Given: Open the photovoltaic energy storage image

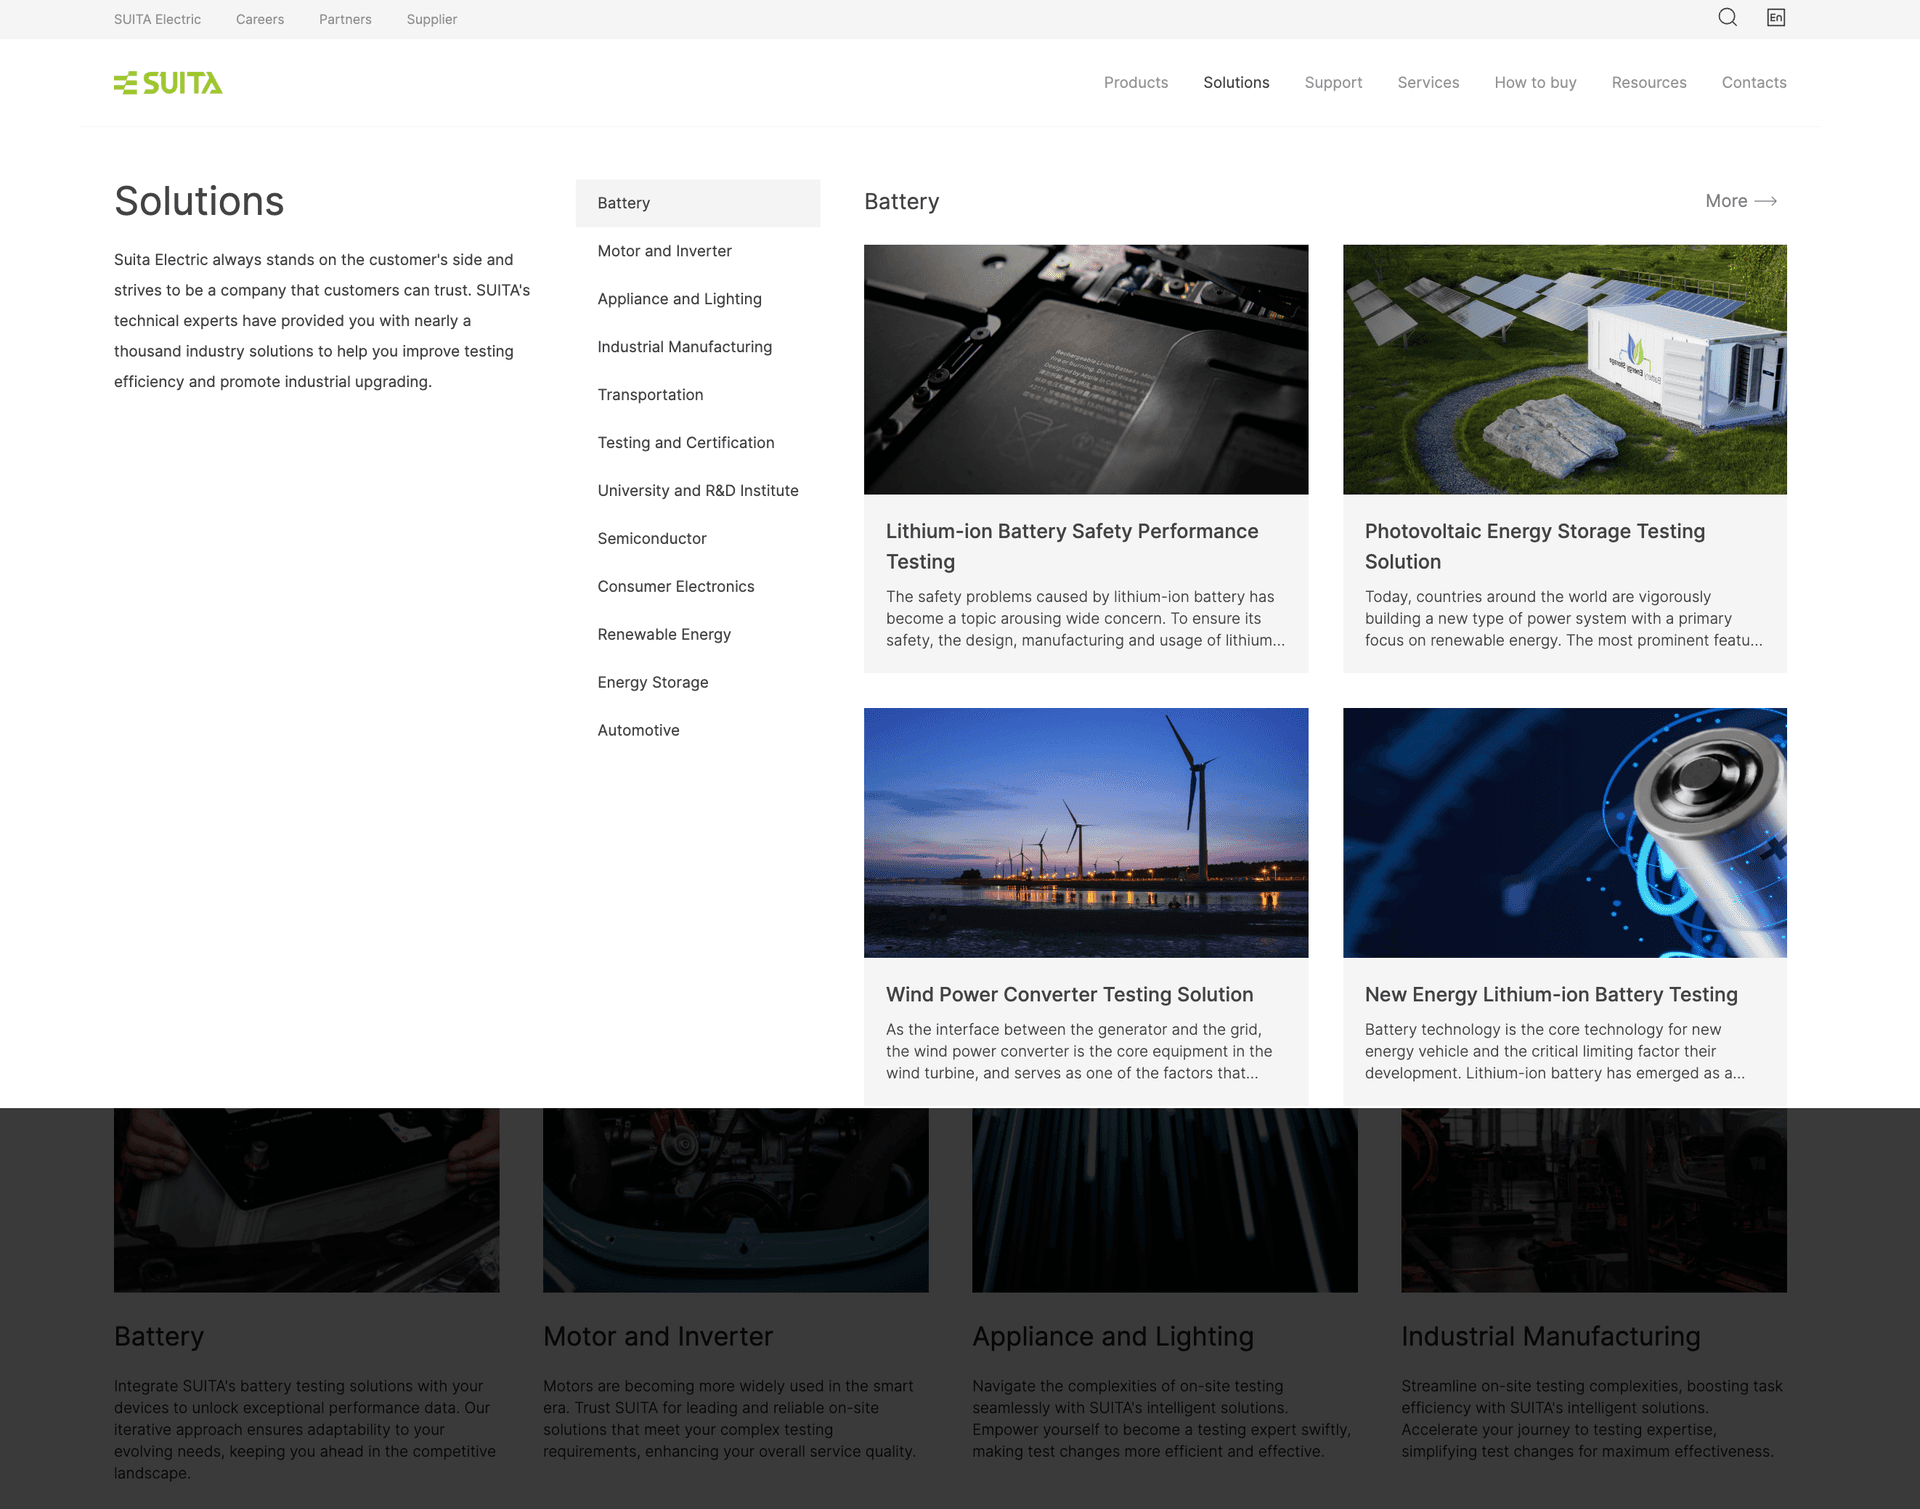Looking at the screenshot, I should [x=1565, y=370].
